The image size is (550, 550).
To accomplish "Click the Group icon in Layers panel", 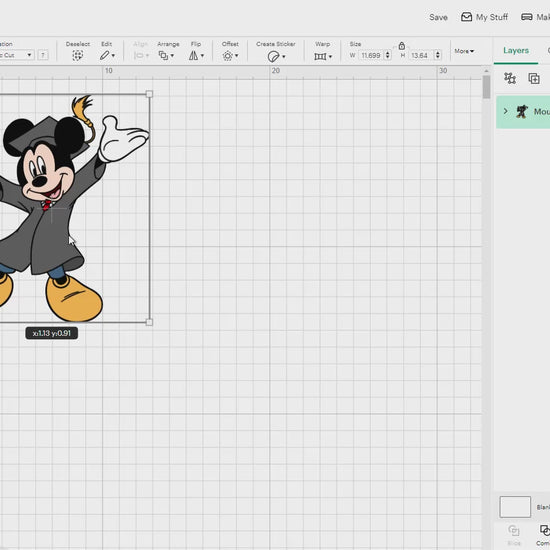I will coord(510,78).
